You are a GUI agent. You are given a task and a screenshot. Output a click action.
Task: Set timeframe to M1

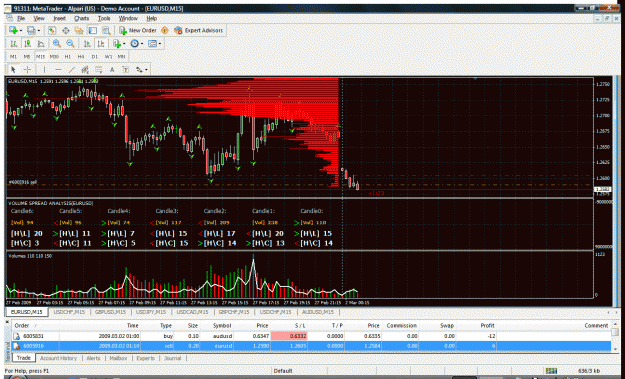(14, 57)
